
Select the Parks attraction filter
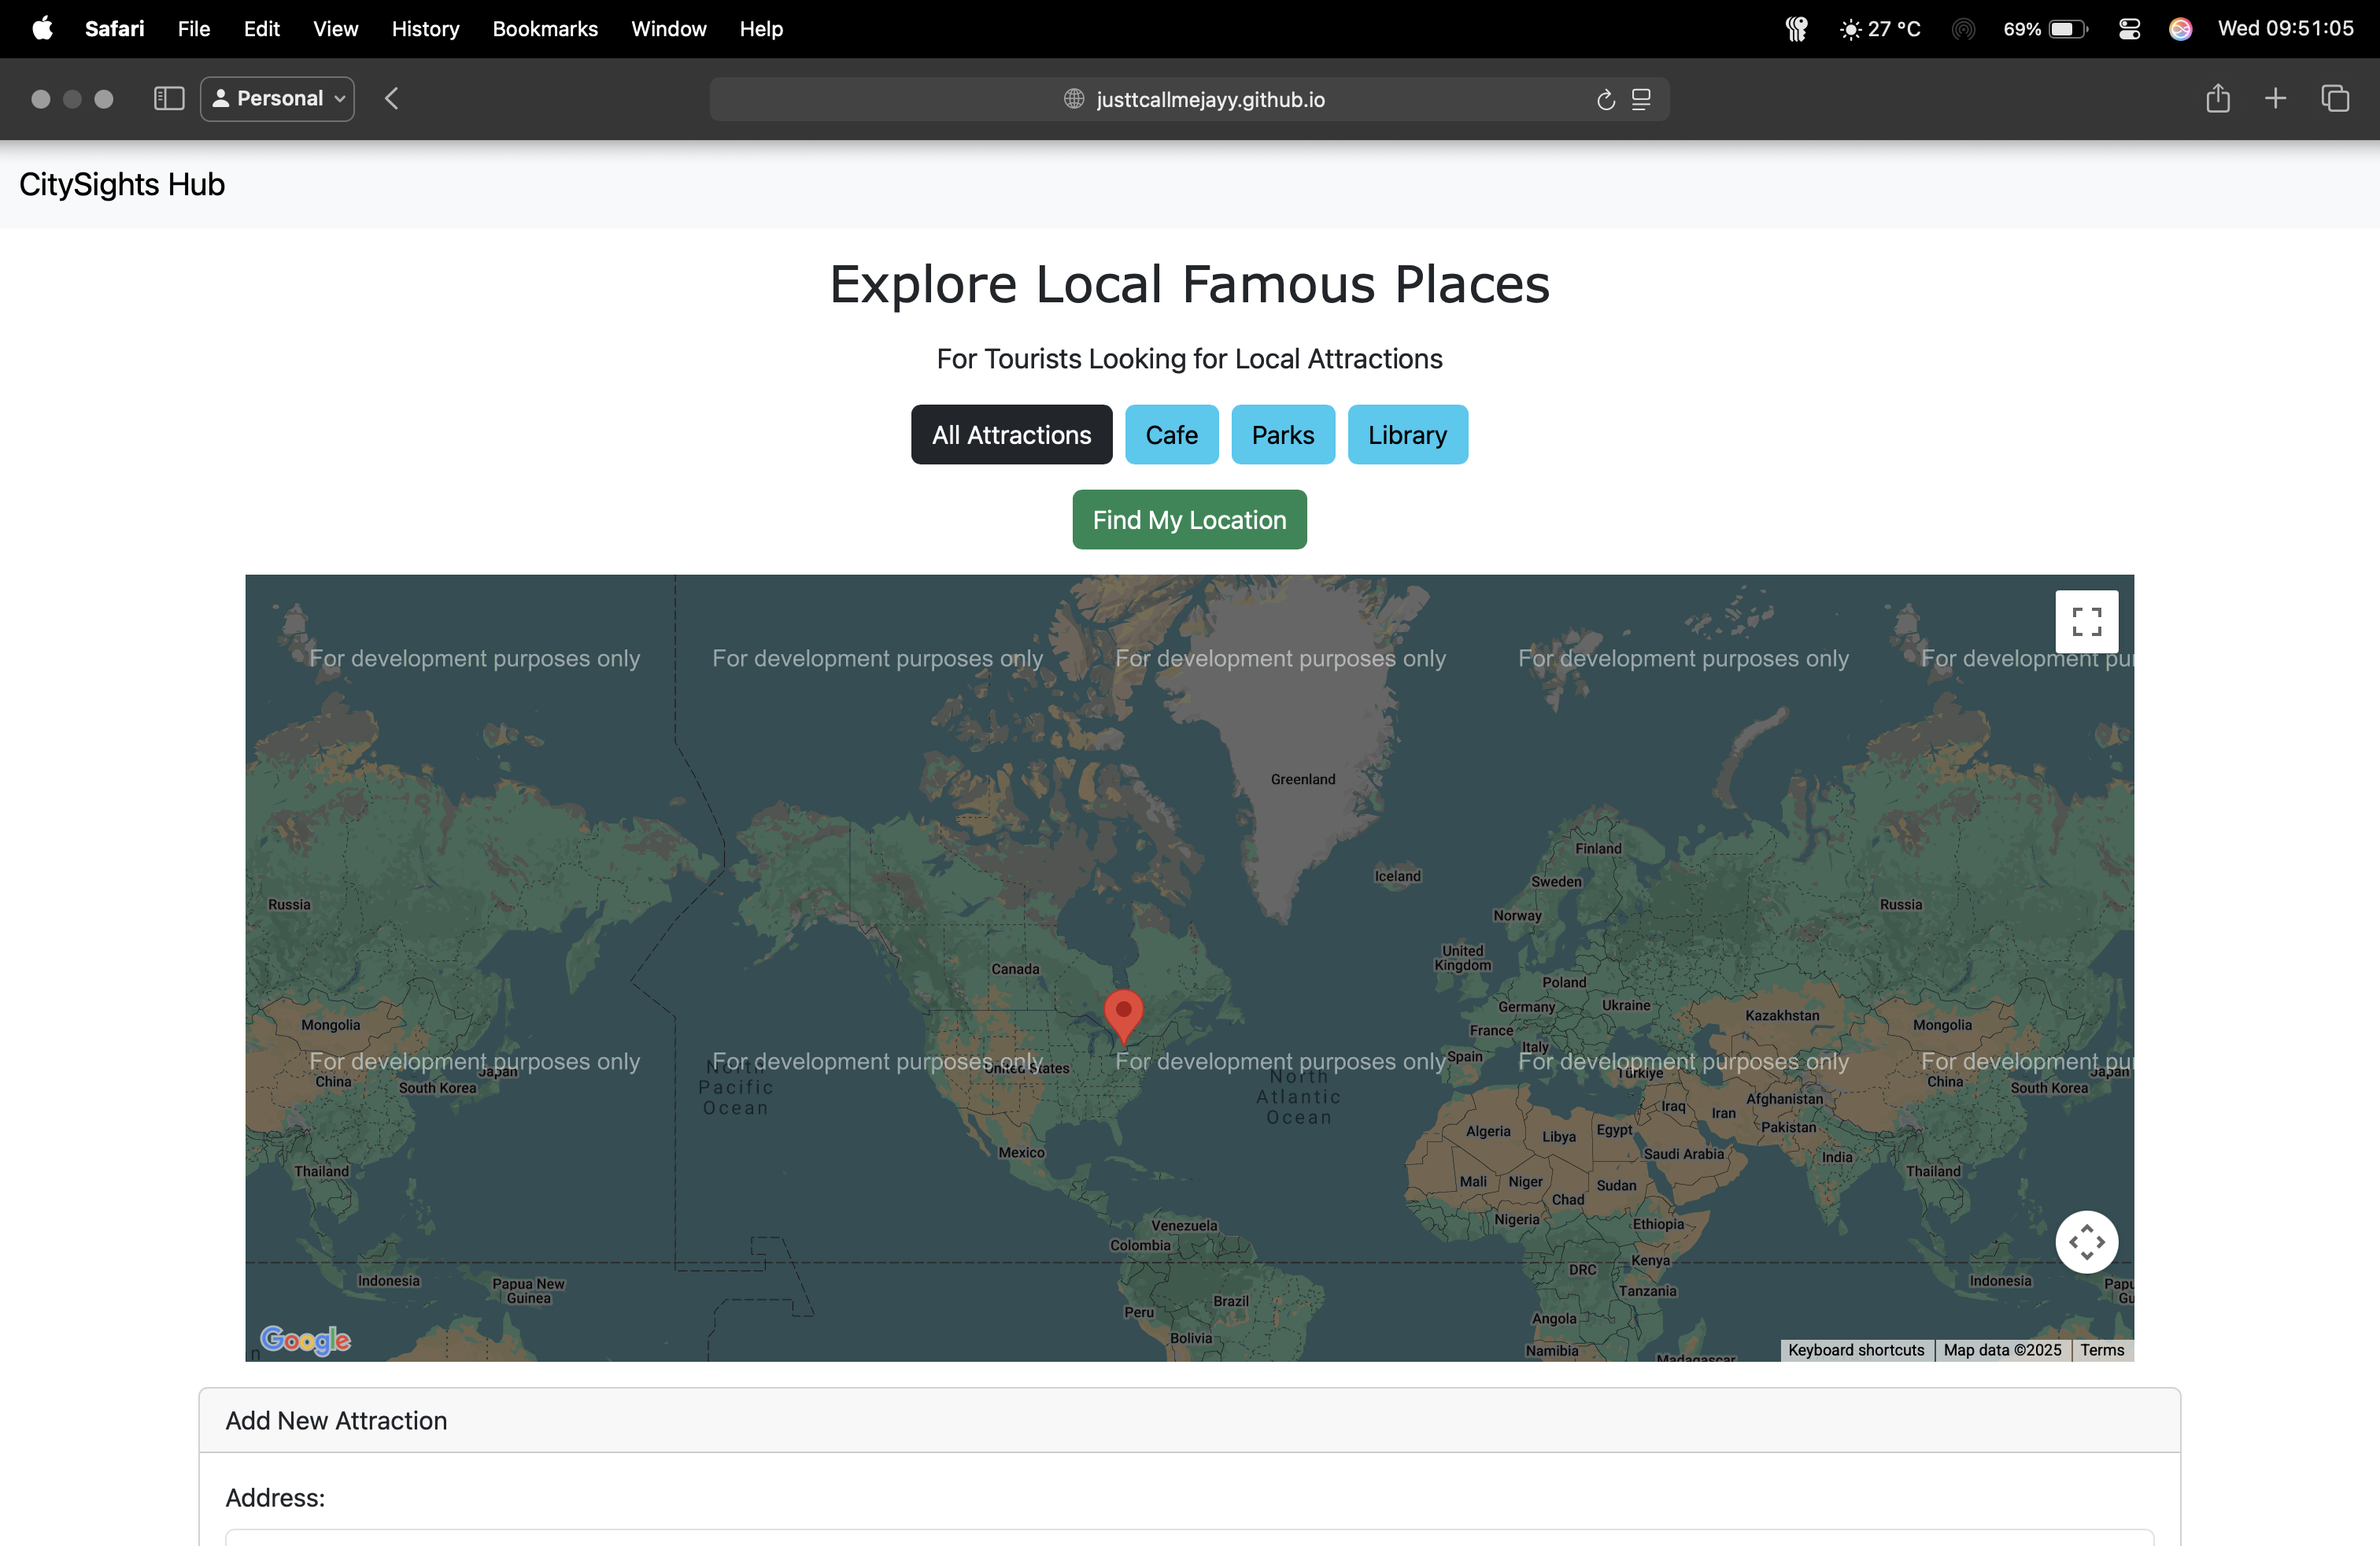click(x=1282, y=434)
